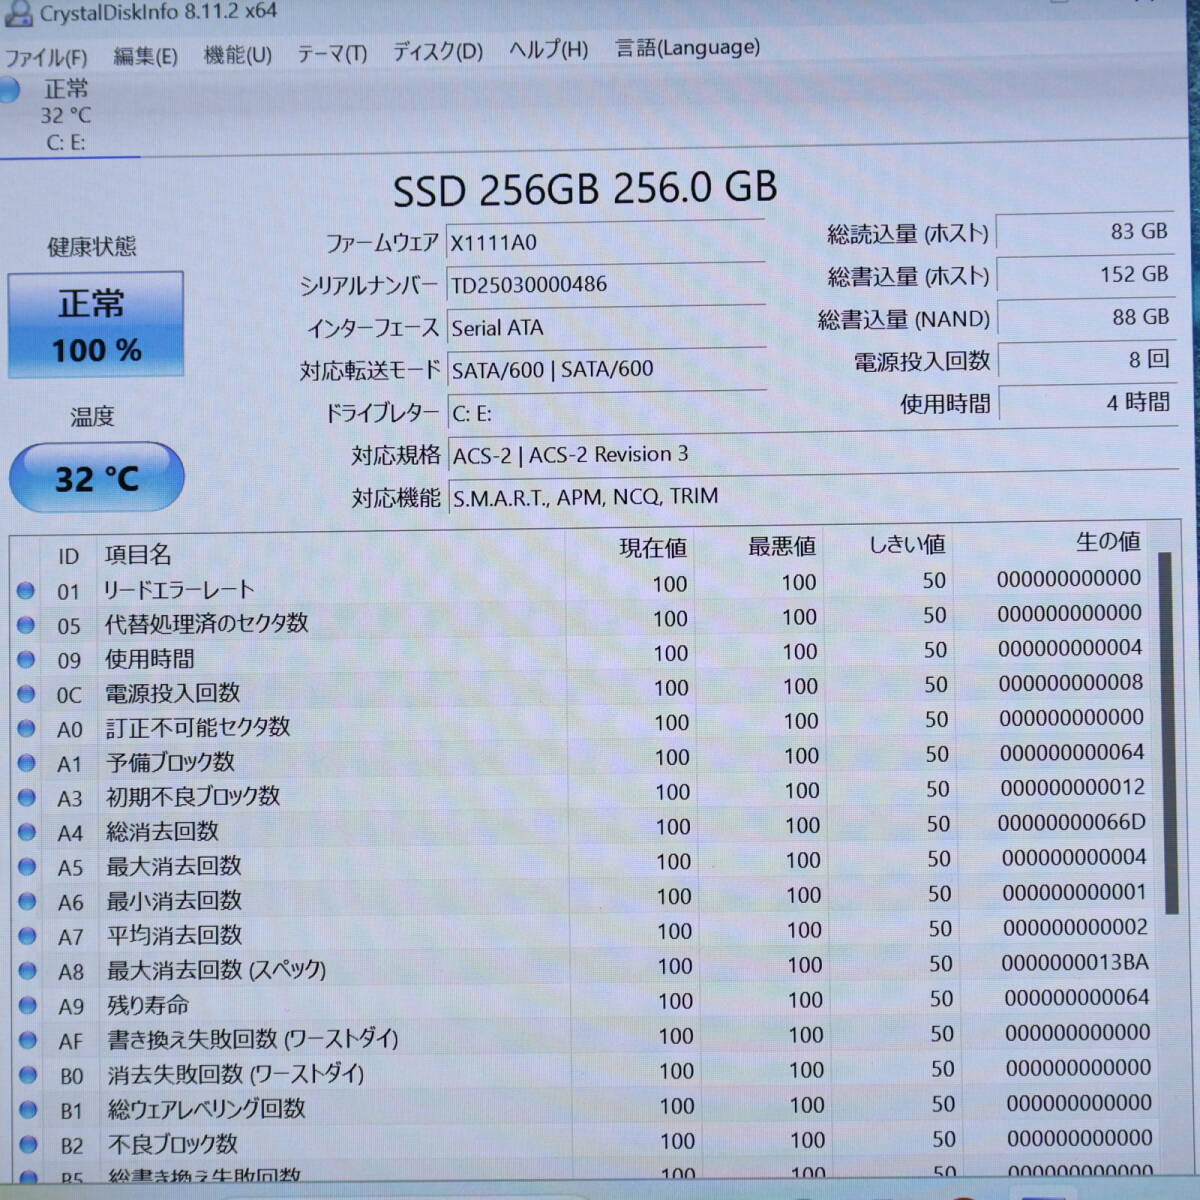Click raw value 0000000013BA
The image size is (1200, 1200).
(x=1075, y=962)
